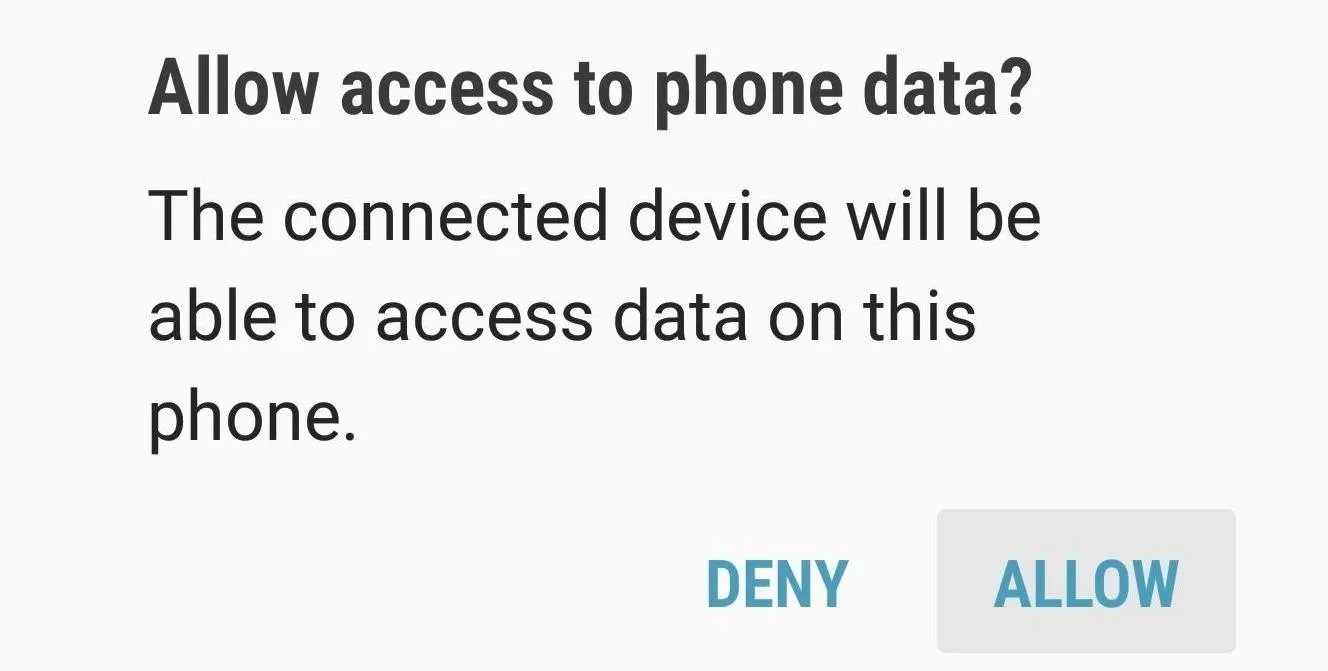The image size is (1328, 671).
Task: Choose DENY to block the connected device
Action: coord(777,583)
